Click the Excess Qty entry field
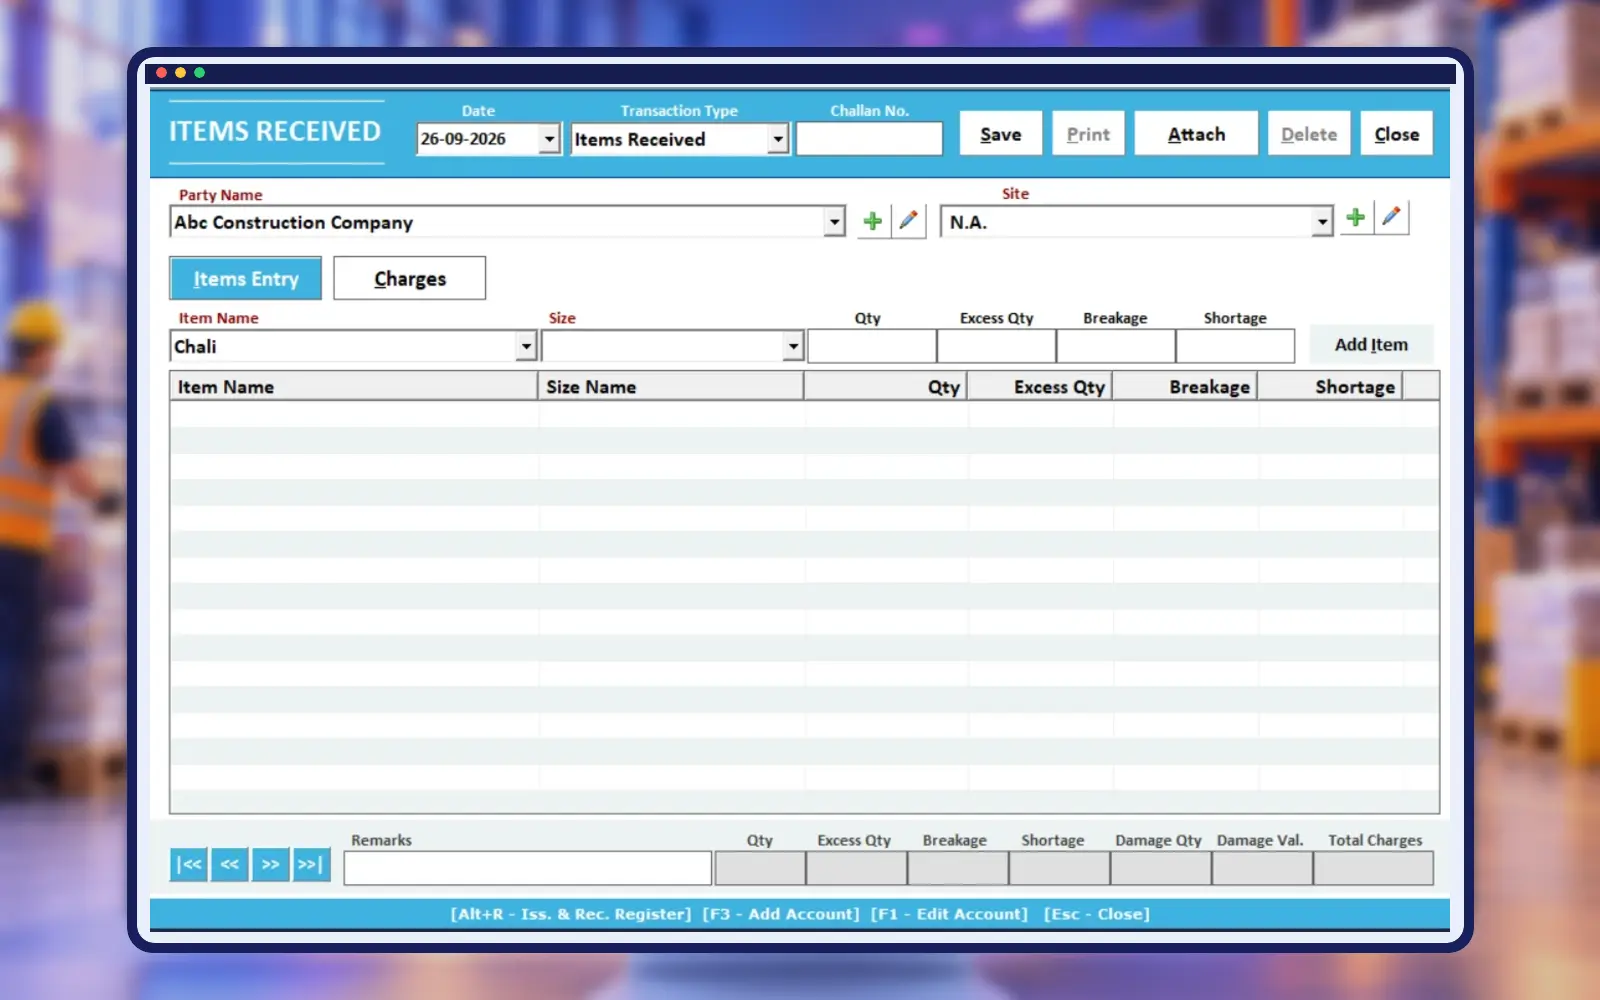Screen dimensions: 1600x1000 point(996,346)
